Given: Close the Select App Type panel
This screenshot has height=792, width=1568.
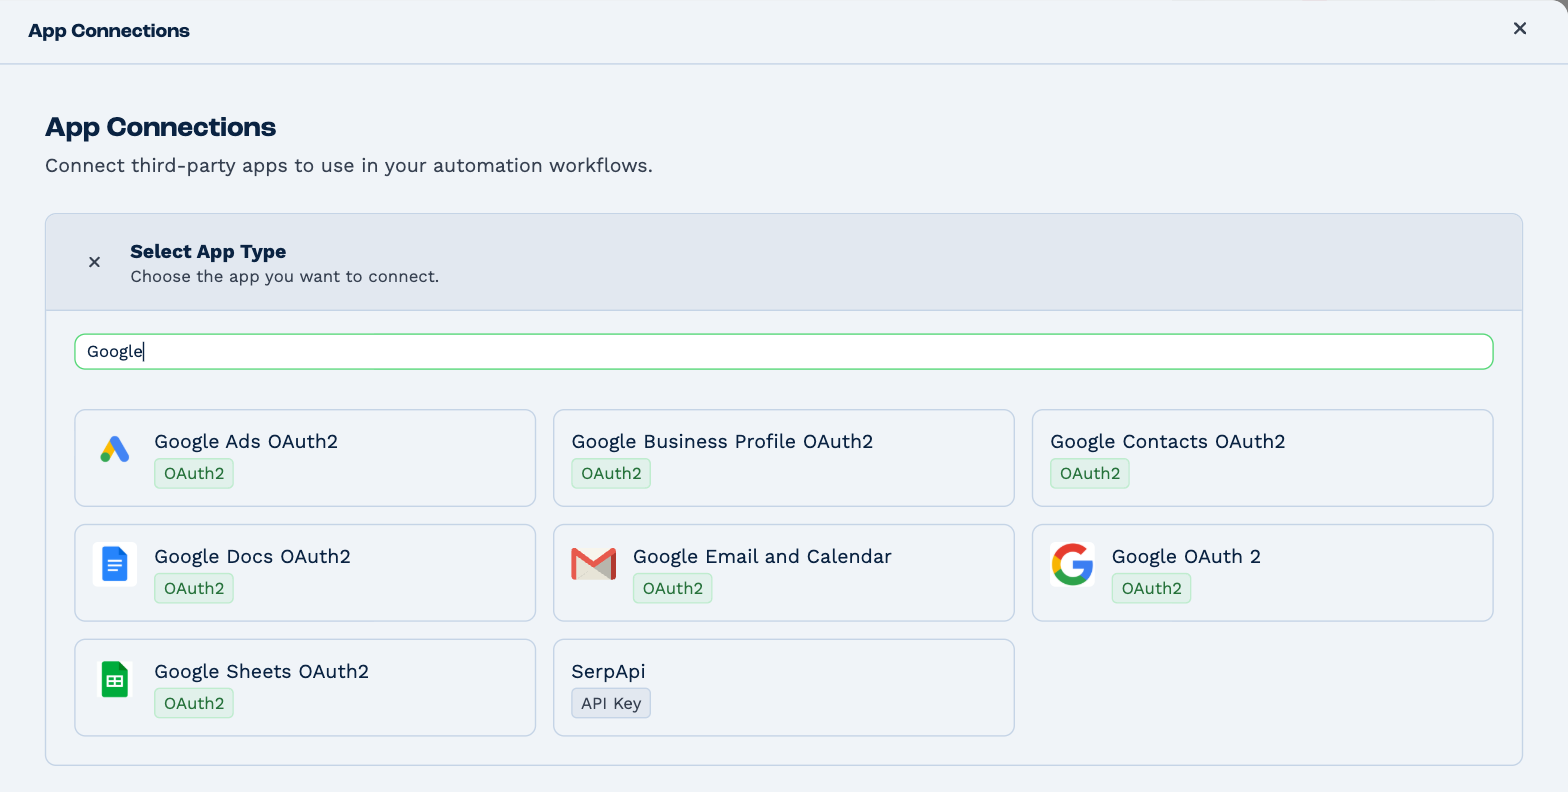Looking at the screenshot, I should (94, 262).
